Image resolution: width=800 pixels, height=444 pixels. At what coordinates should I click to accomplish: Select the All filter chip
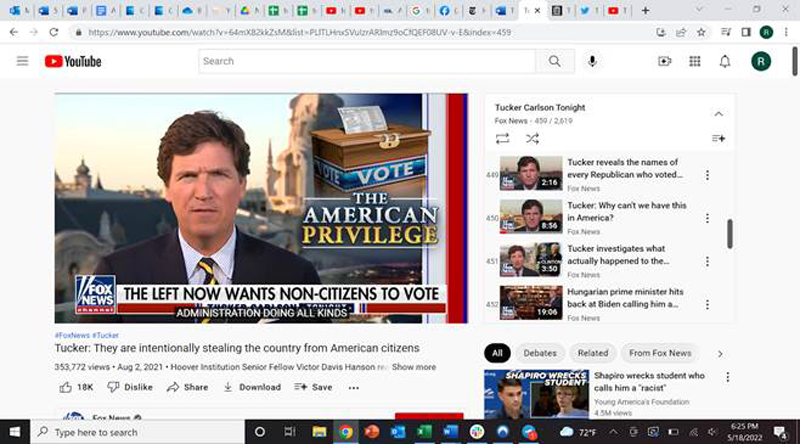click(497, 353)
